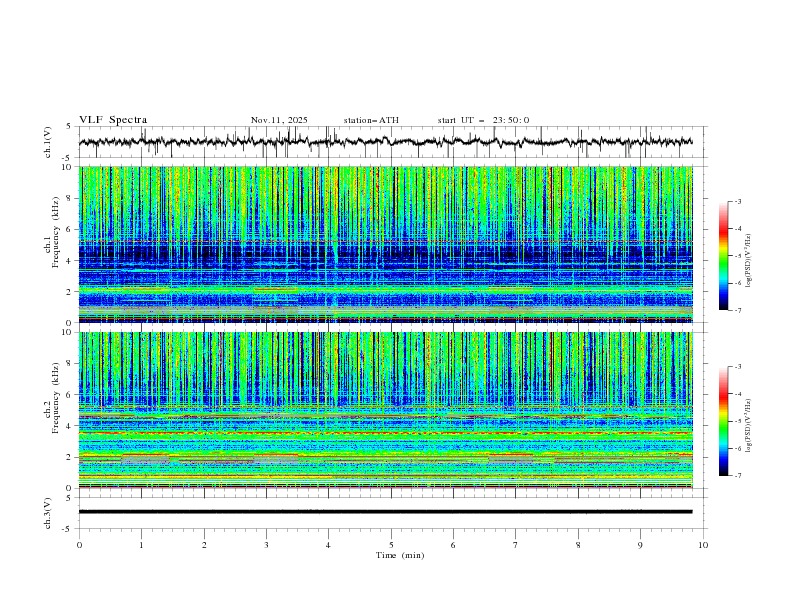Image resolution: width=792 pixels, height=612 pixels.
Task: Click the time axis tick label "10"
Action: click(x=703, y=545)
